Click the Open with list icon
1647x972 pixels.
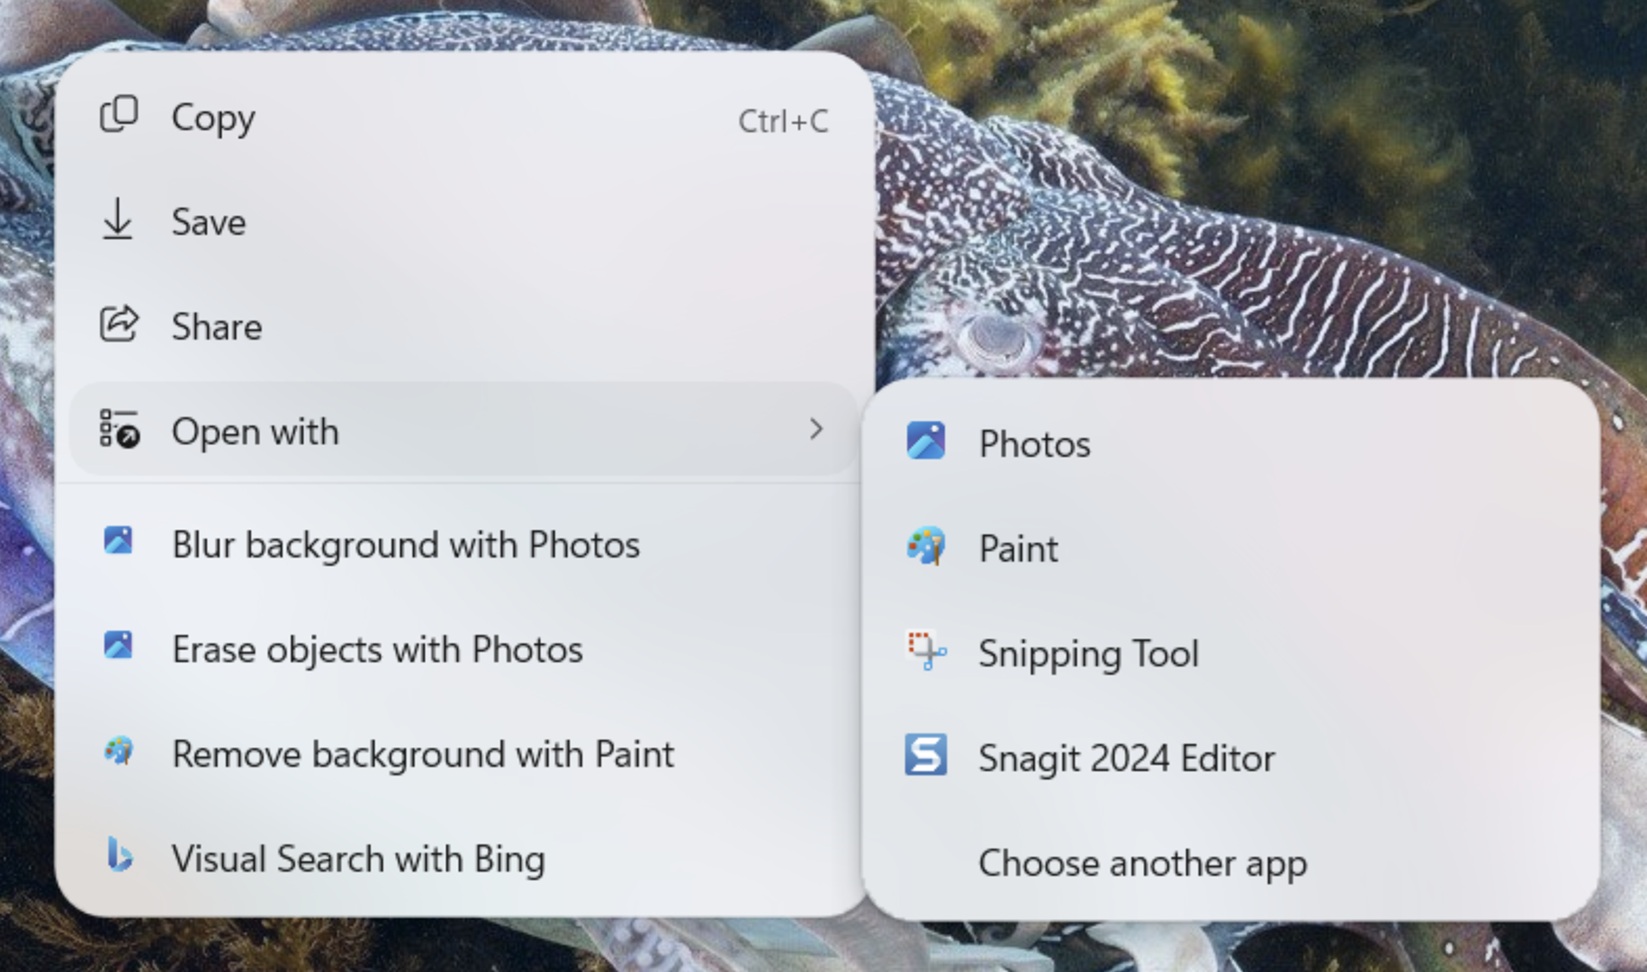119,429
